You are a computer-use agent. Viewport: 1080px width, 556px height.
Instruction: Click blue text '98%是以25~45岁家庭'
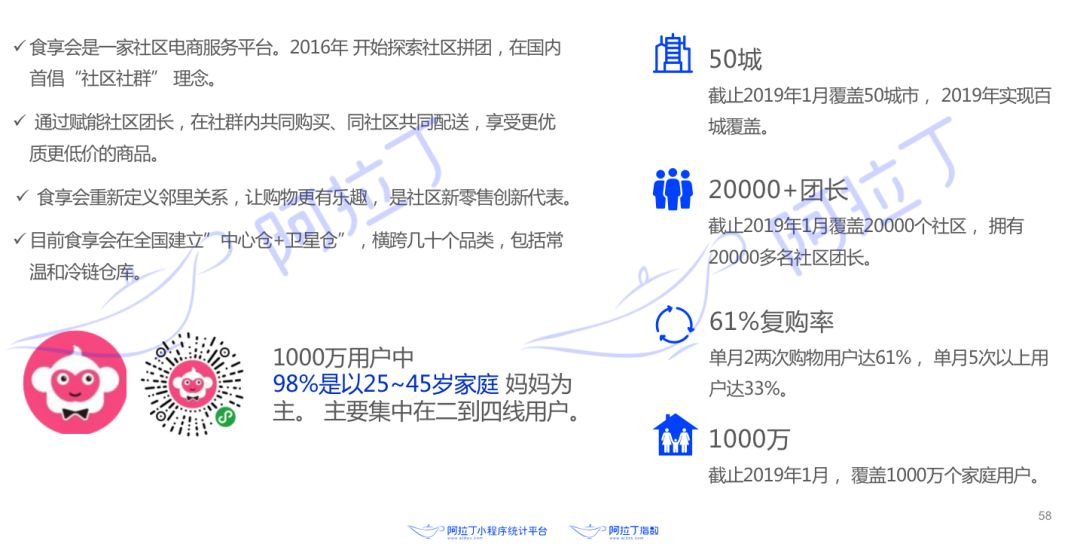click(x=386, y=384)
